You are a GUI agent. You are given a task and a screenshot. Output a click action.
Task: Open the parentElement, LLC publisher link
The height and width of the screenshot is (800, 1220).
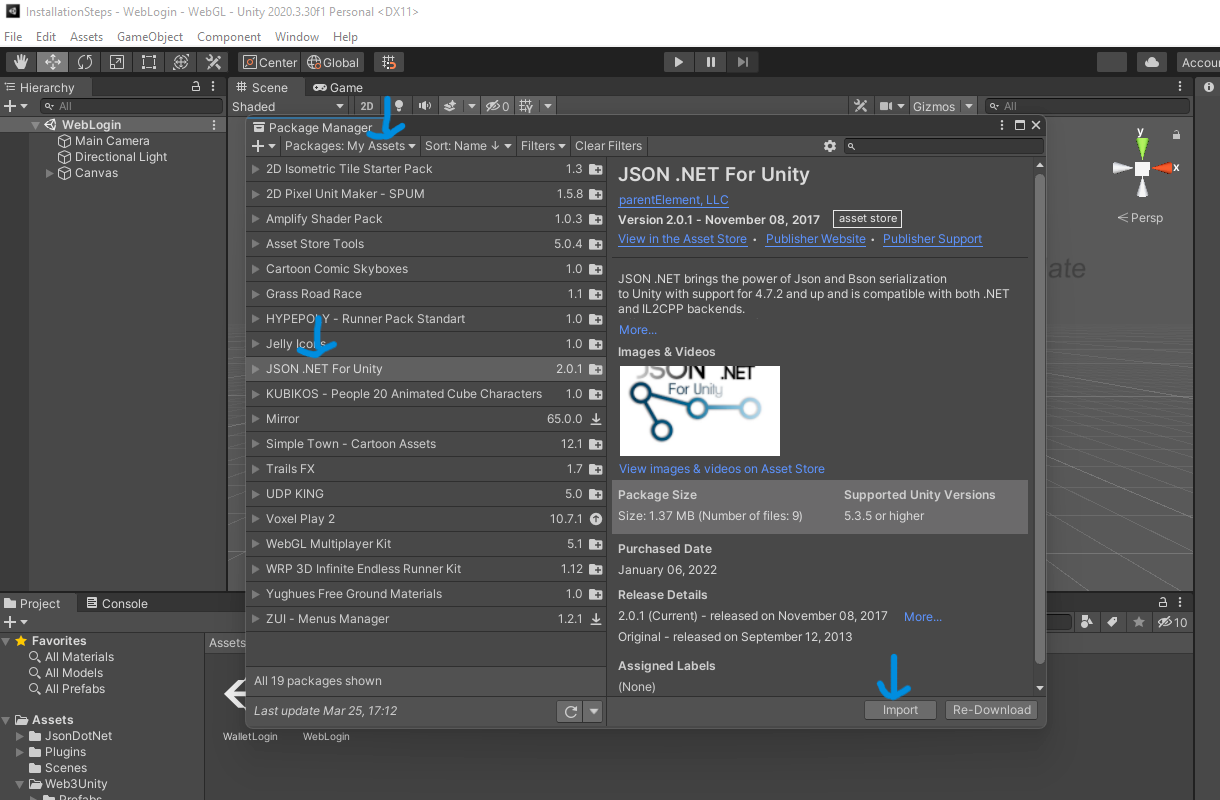674,200
